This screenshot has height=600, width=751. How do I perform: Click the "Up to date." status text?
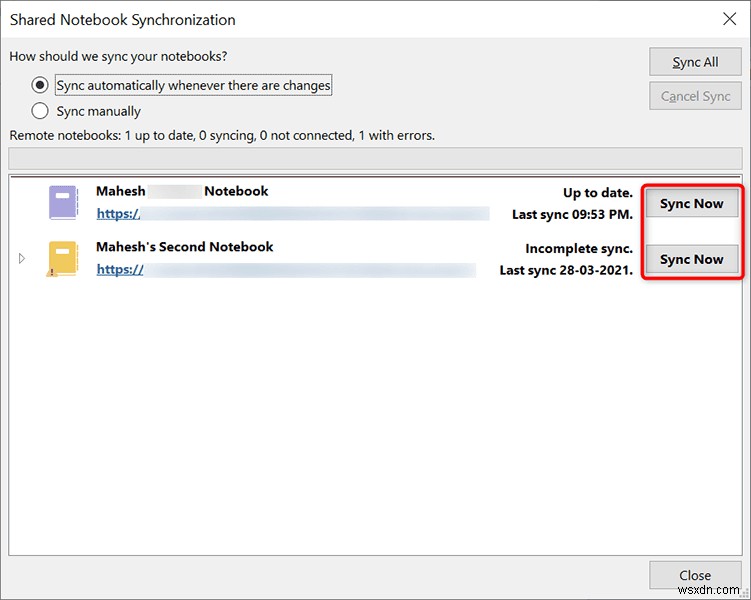pyautogui.click(x=597, y=193)
